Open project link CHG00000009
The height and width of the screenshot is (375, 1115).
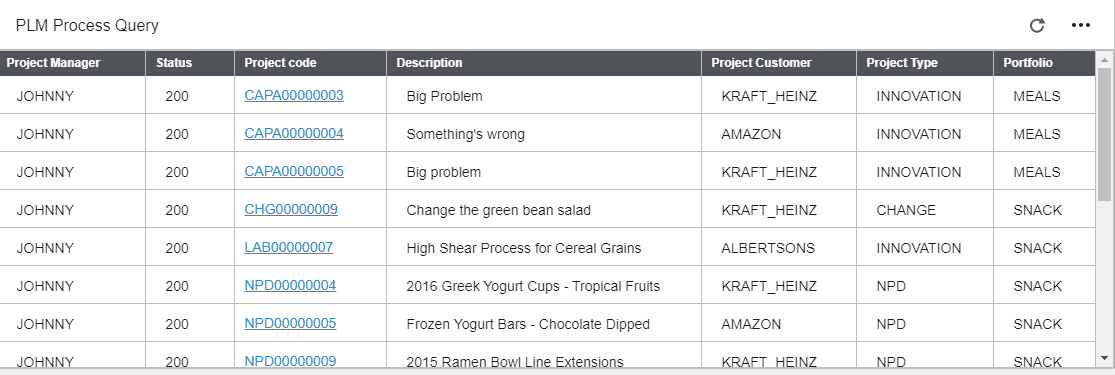tap(291, 209)
